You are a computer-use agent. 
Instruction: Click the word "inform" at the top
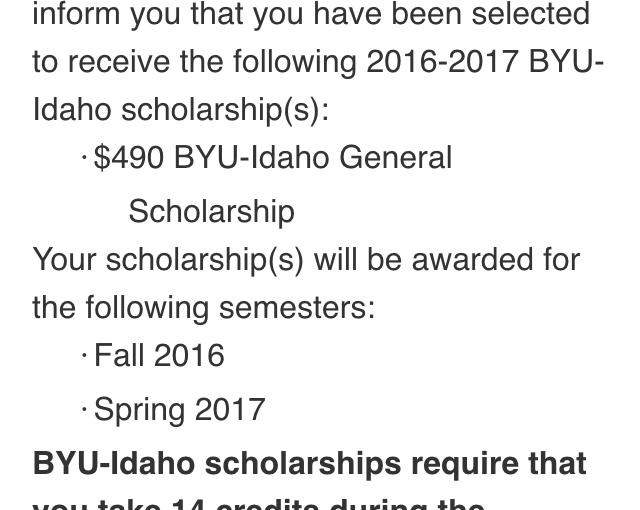[x=76, y=14]
